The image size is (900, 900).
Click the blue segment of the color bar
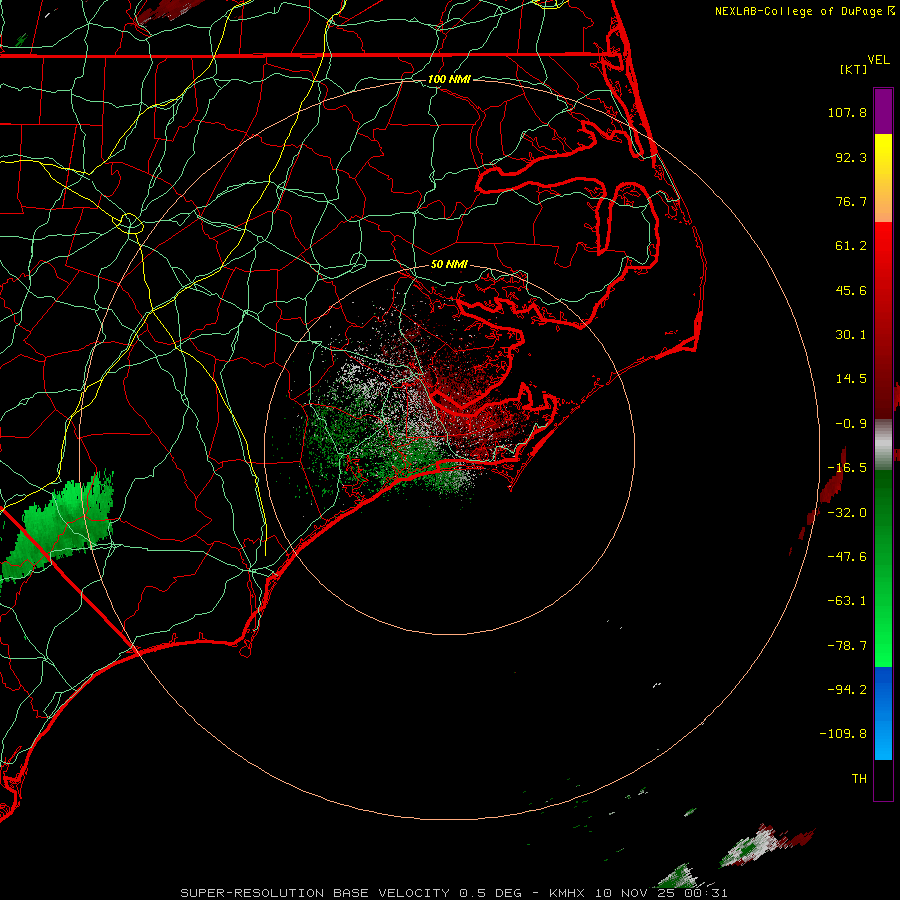883,713
